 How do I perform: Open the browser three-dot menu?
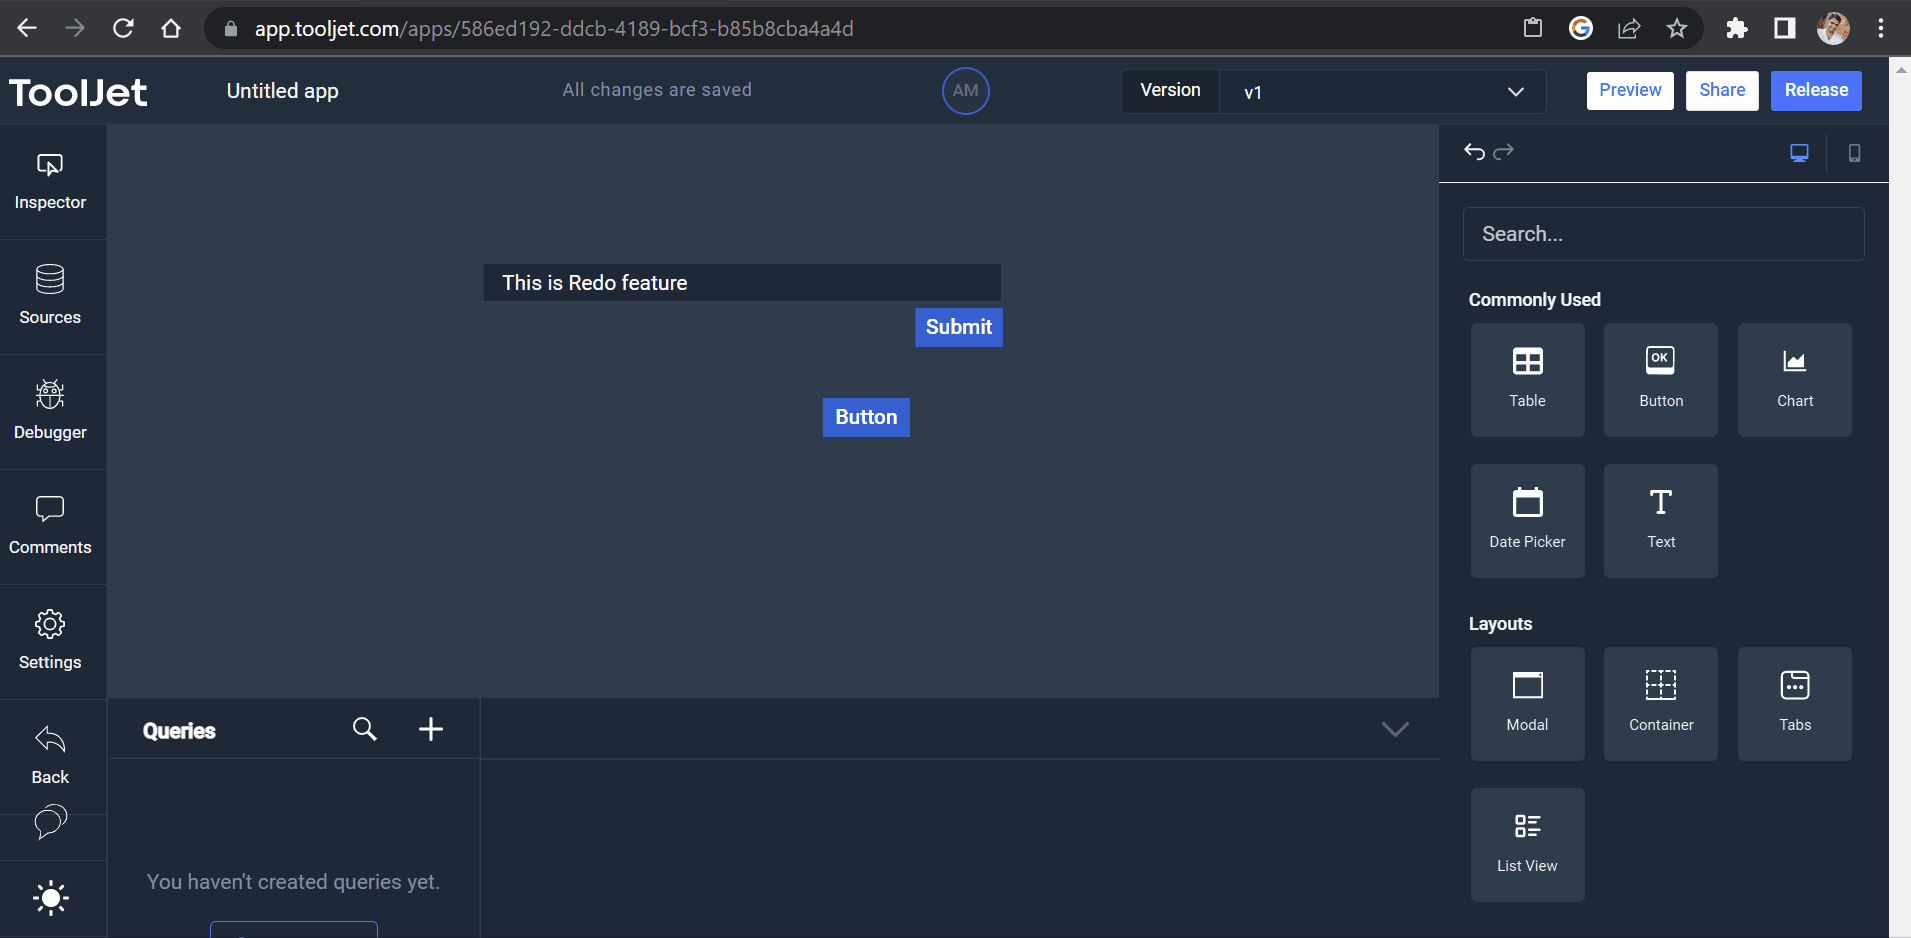click(x=1881, y=28)
